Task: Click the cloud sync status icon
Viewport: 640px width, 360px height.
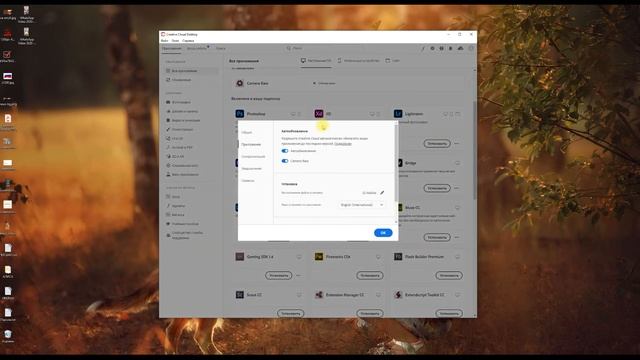Action: pyautogui.click(x=460, y=48)
